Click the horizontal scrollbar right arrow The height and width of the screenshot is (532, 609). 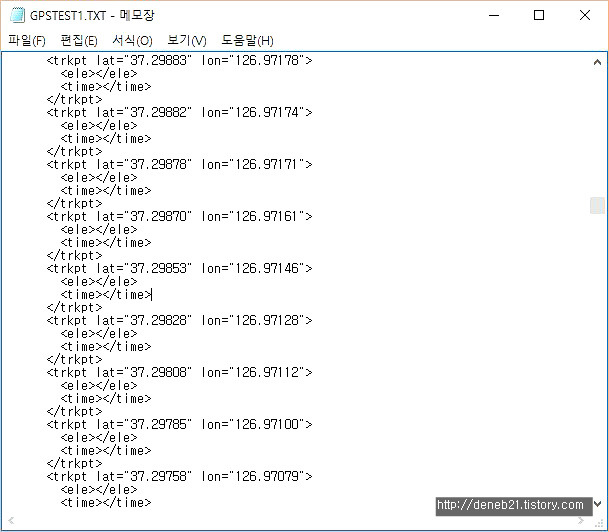(581, 520)
